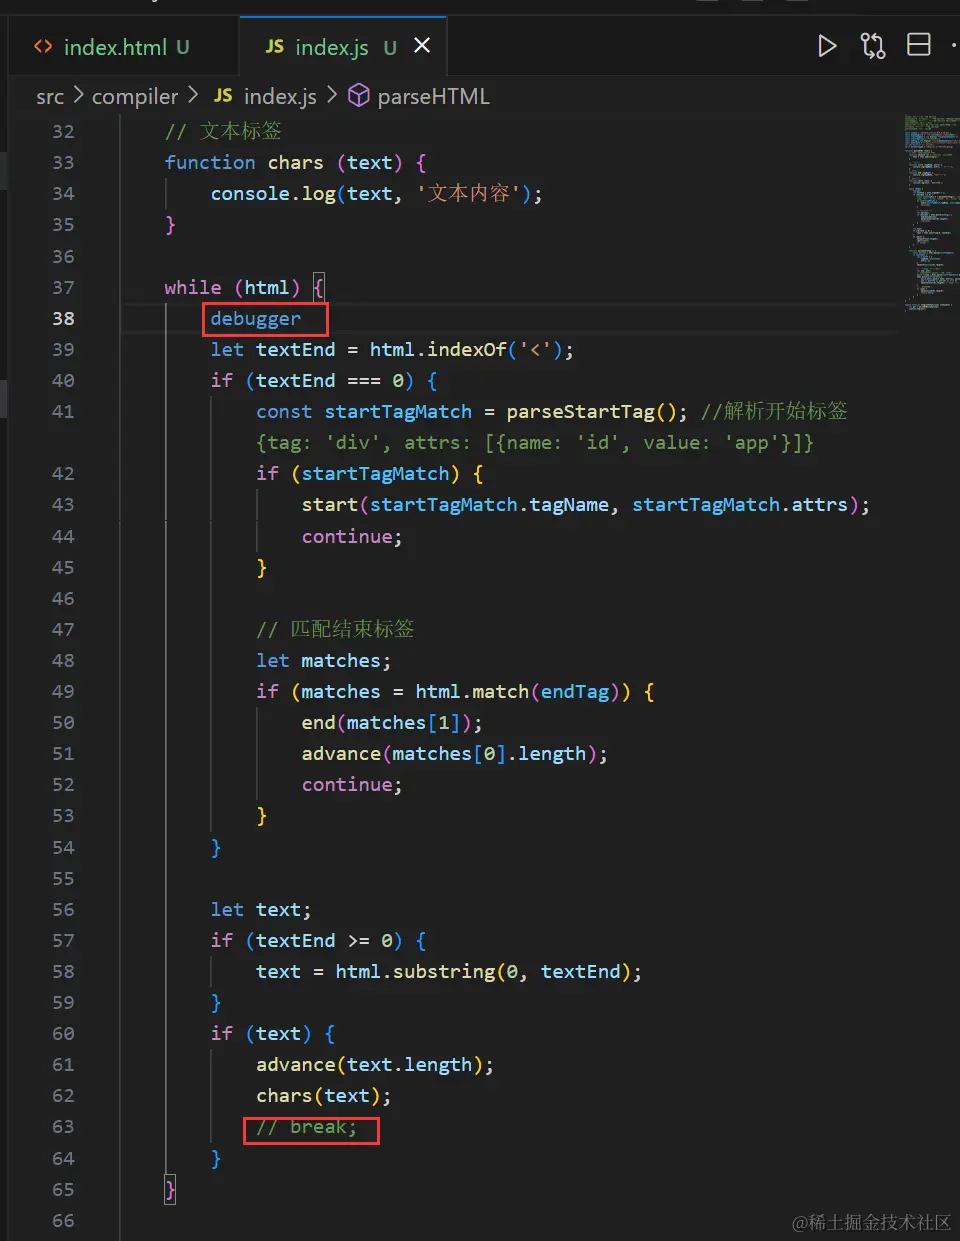Click 'if (text) {' on line 60
Screen dimensions: 960x1241
click(272, 1034)
